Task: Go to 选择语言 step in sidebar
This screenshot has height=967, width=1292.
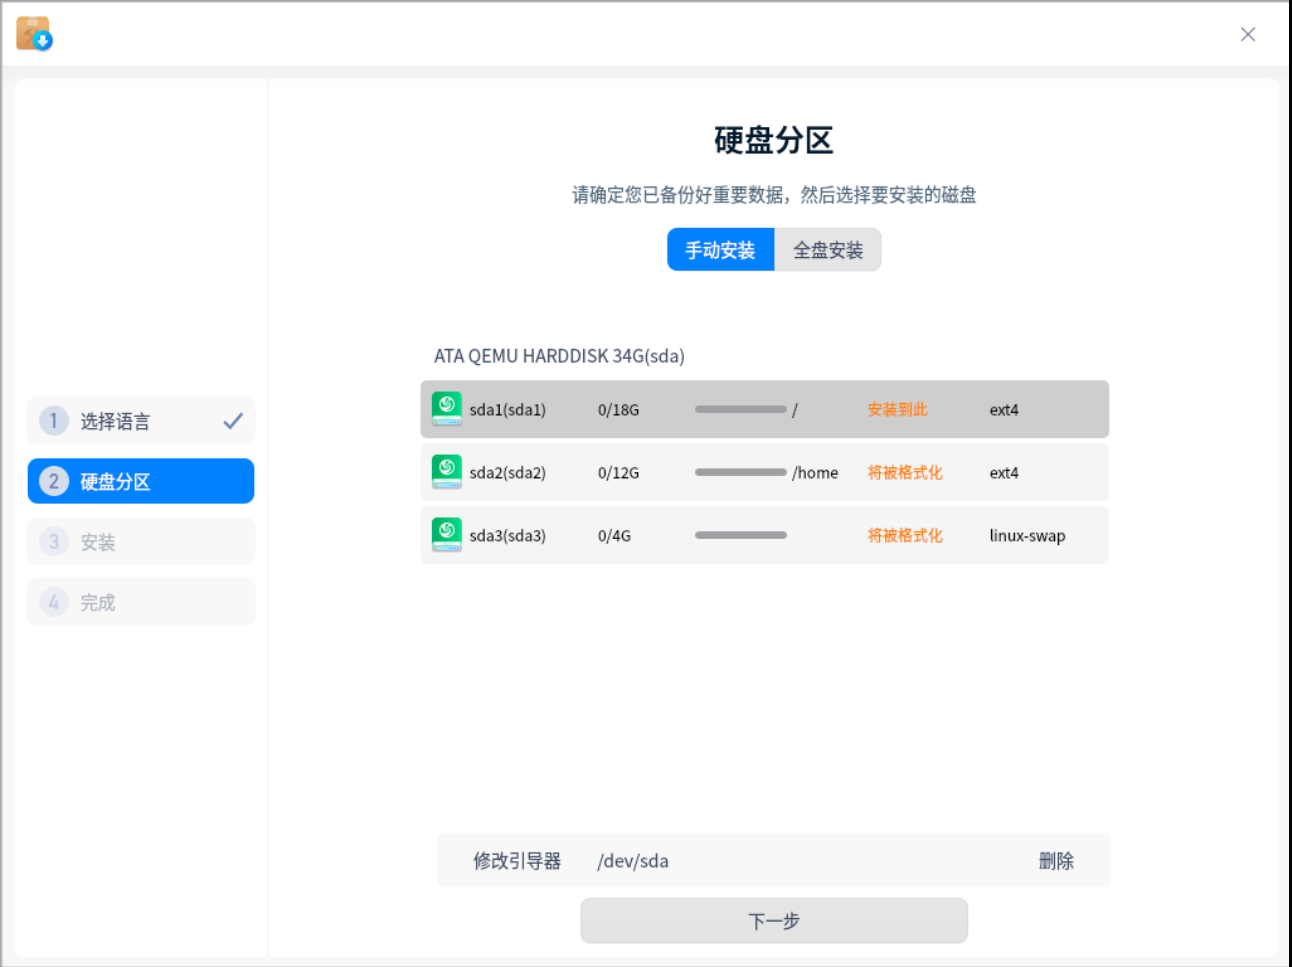Action: coord(115,421)
